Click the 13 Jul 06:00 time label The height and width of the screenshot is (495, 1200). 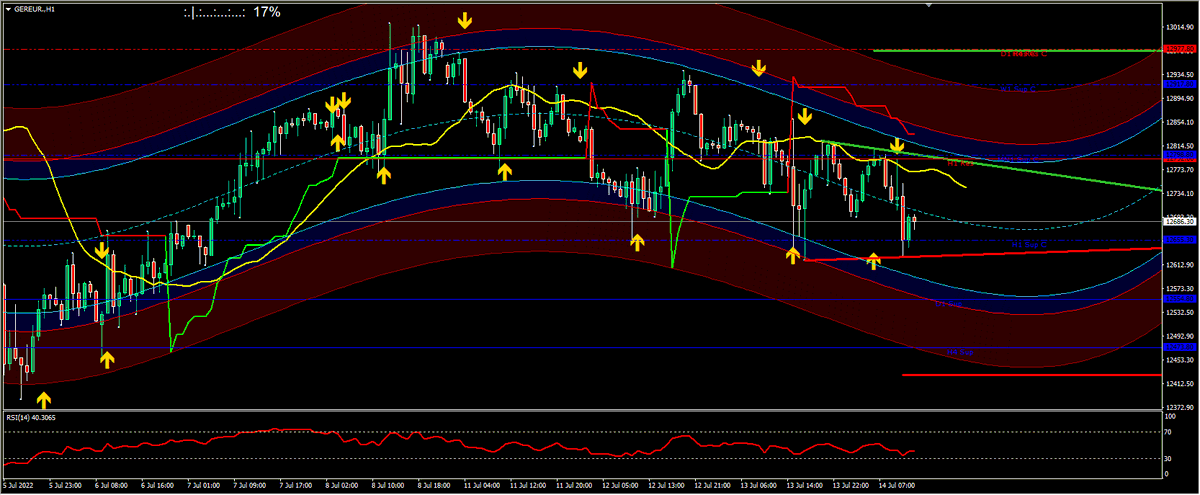759,485
